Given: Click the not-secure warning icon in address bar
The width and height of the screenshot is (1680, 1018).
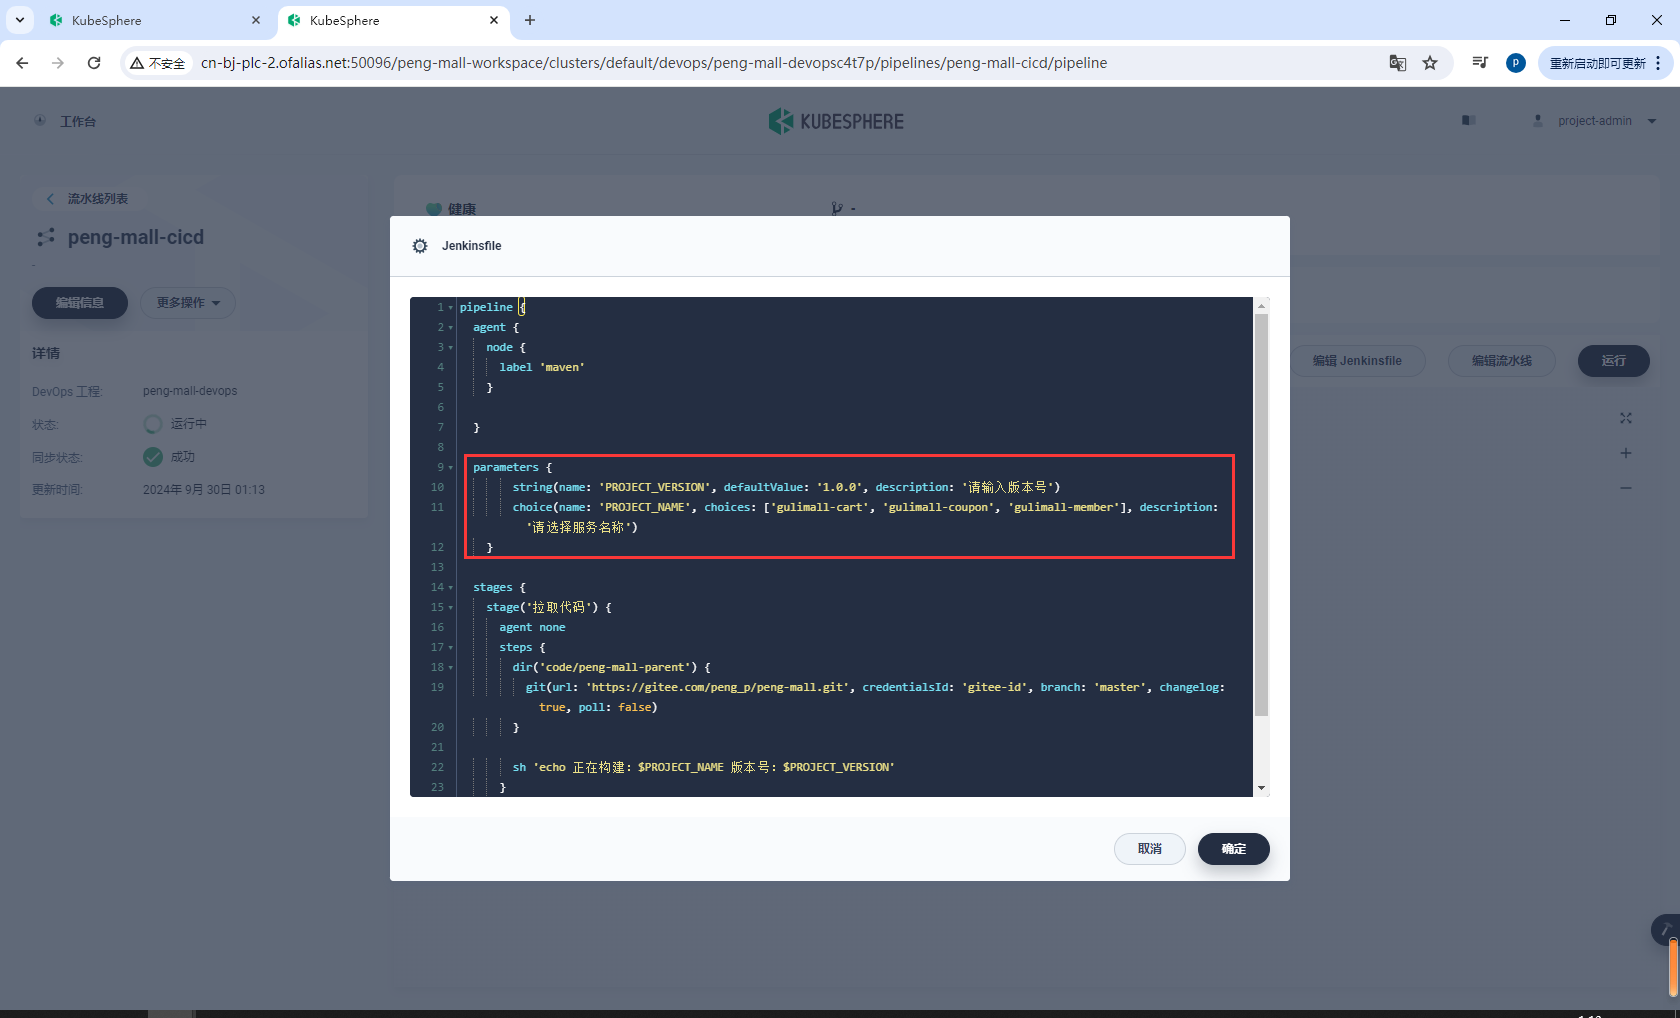Looking at the screenshot, I should click(137, 63).
